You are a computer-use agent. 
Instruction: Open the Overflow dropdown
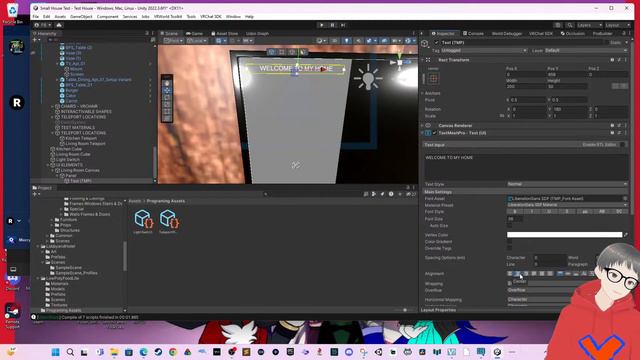coord(541,290)
